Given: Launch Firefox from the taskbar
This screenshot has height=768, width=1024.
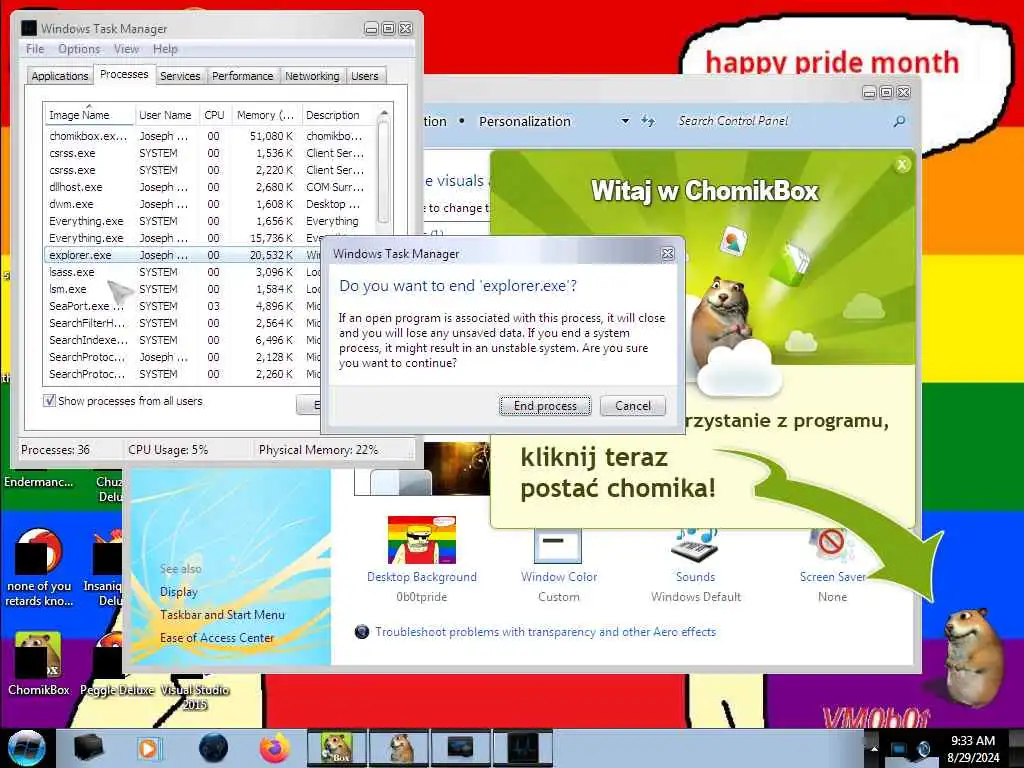Looking at the screenshot, I should 275,747.
